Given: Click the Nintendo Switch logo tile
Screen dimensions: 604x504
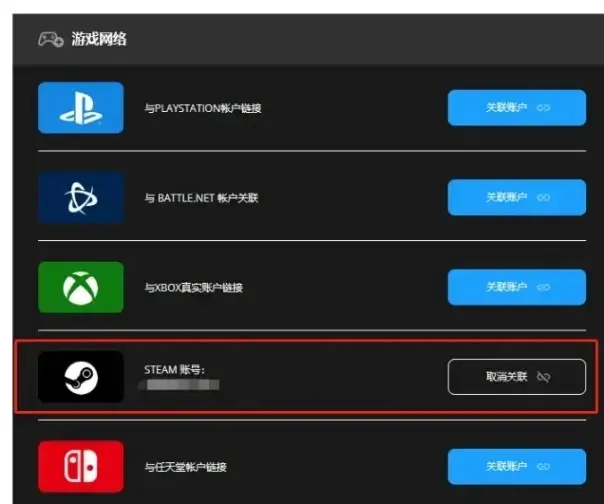Looking at the screenshot, I should pyautogui.click(x=81, y=467).
